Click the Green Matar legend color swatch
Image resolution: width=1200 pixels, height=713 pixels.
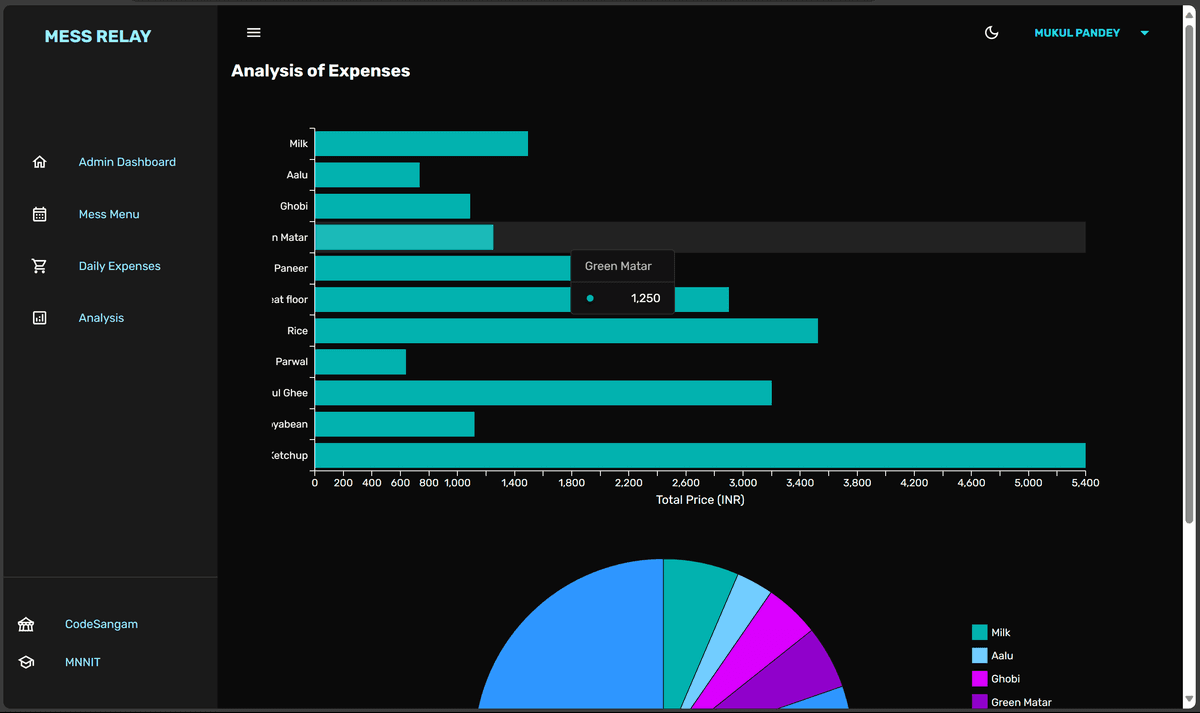(x=980, y=702)
